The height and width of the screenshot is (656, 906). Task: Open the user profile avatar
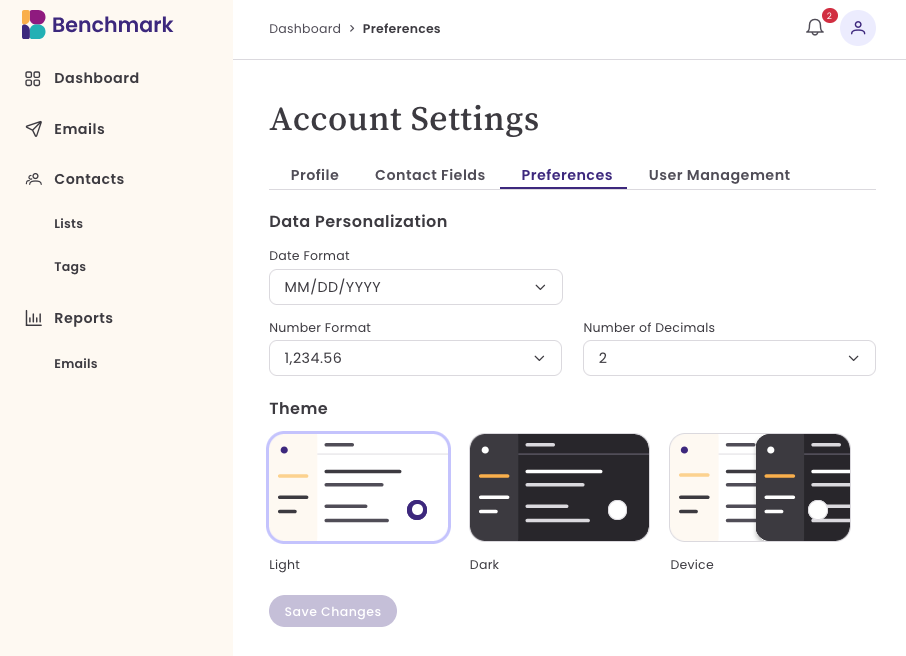coord(857,28)
